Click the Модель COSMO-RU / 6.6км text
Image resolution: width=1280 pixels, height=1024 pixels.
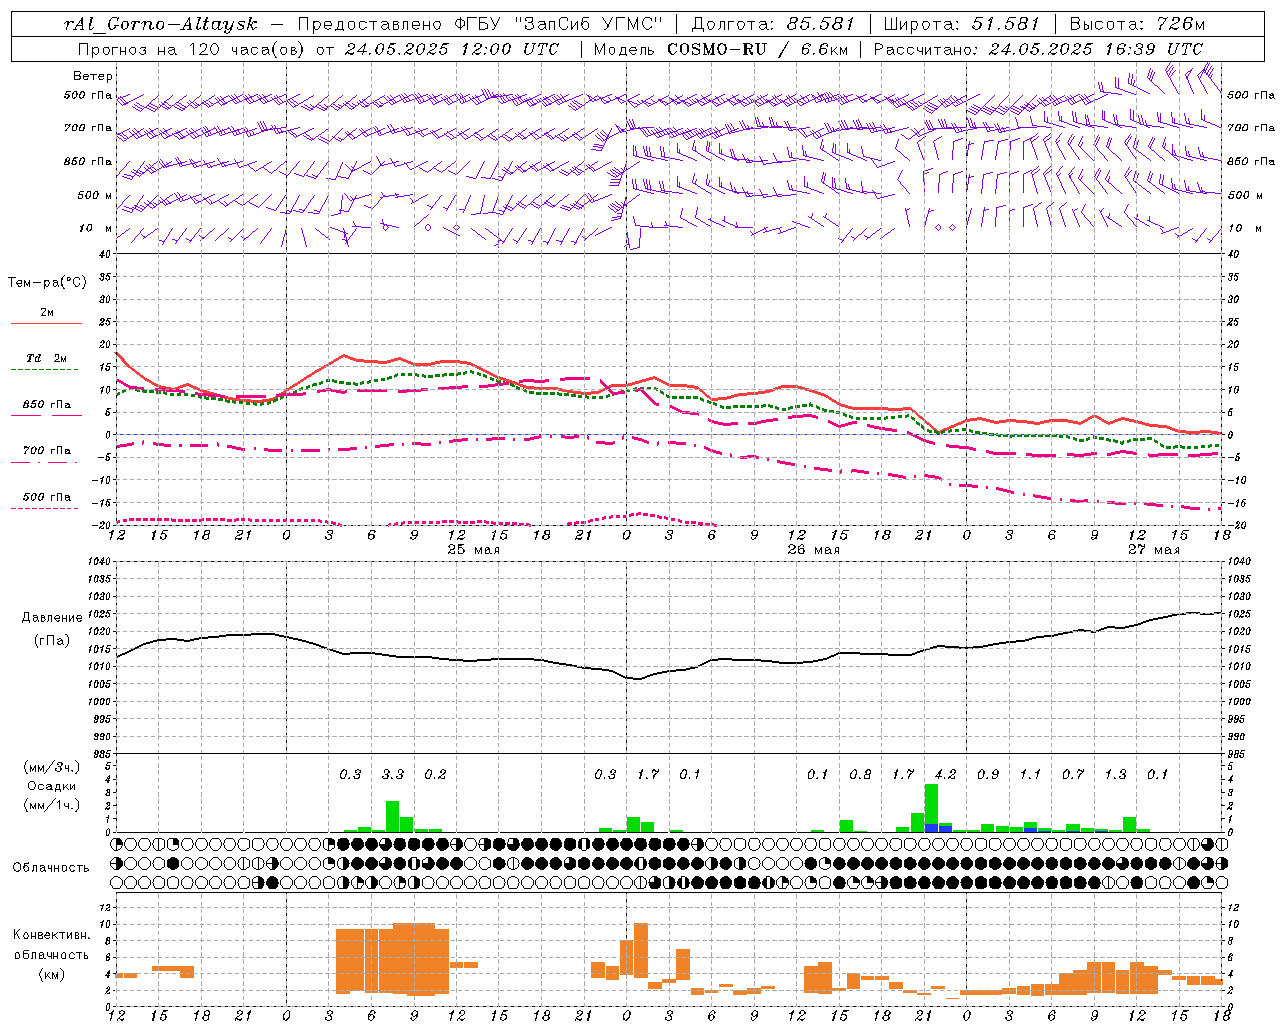pos(721,49)
